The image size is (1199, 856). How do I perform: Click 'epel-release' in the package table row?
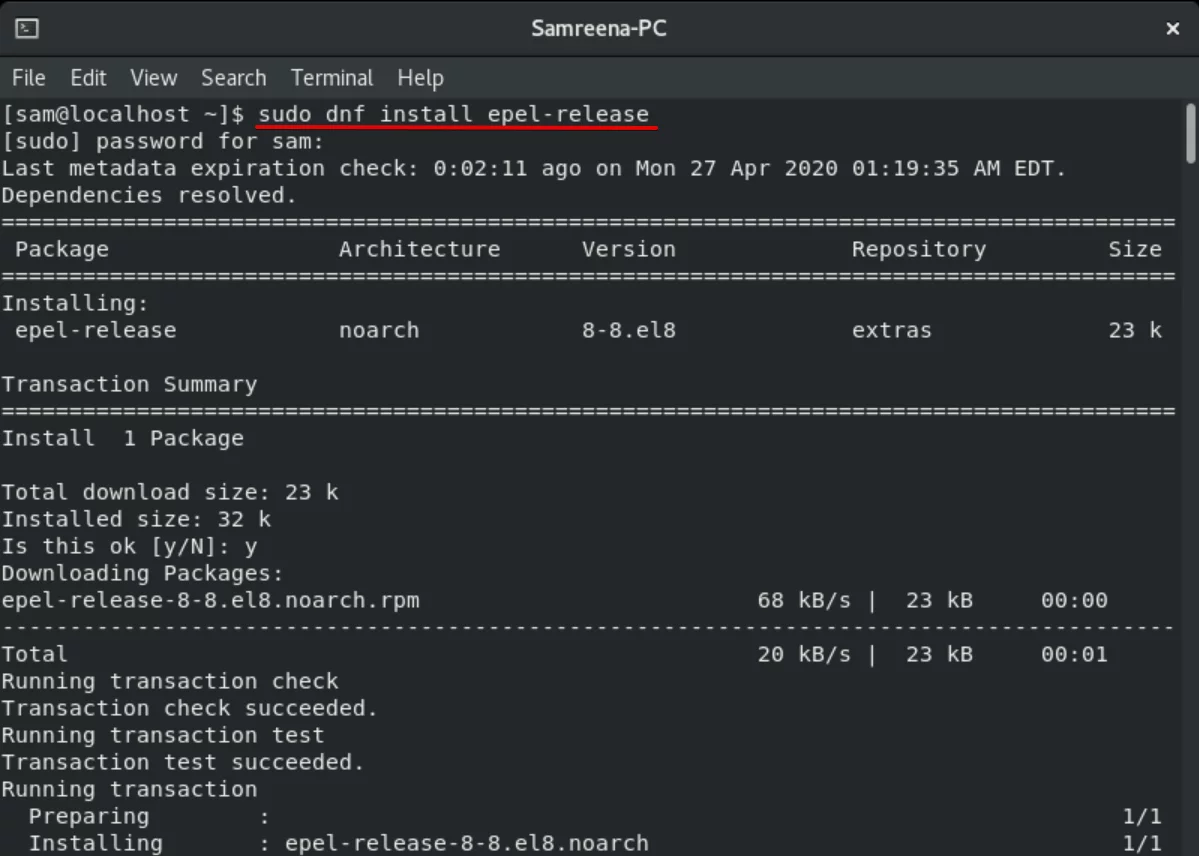96,330
